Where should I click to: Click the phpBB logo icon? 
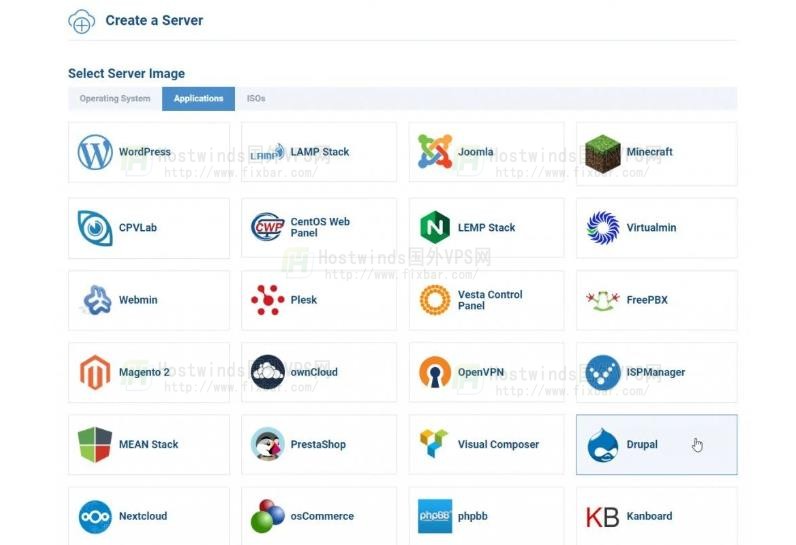pyautogui.click(x=435, y=516)
